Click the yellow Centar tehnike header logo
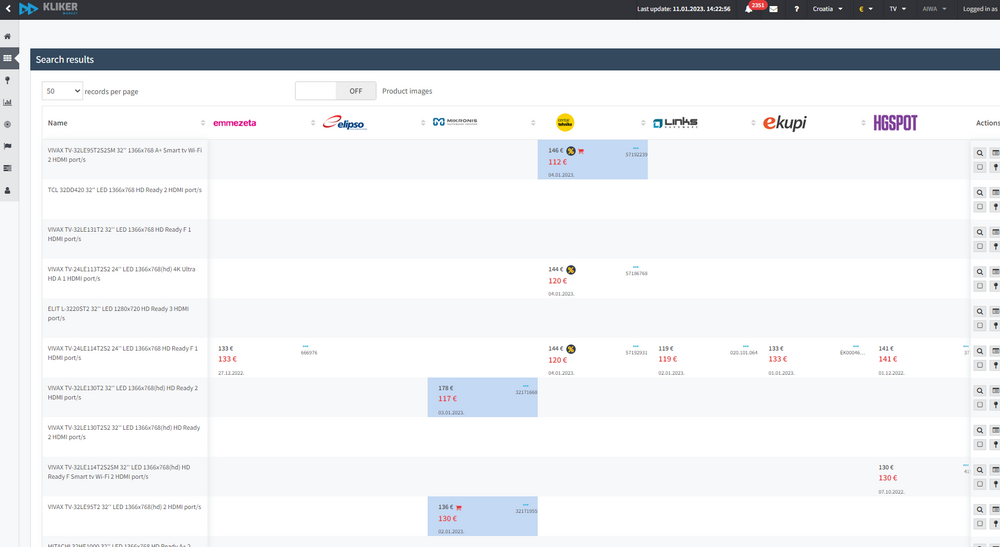 pyautogui.click(x=565, y=122)
